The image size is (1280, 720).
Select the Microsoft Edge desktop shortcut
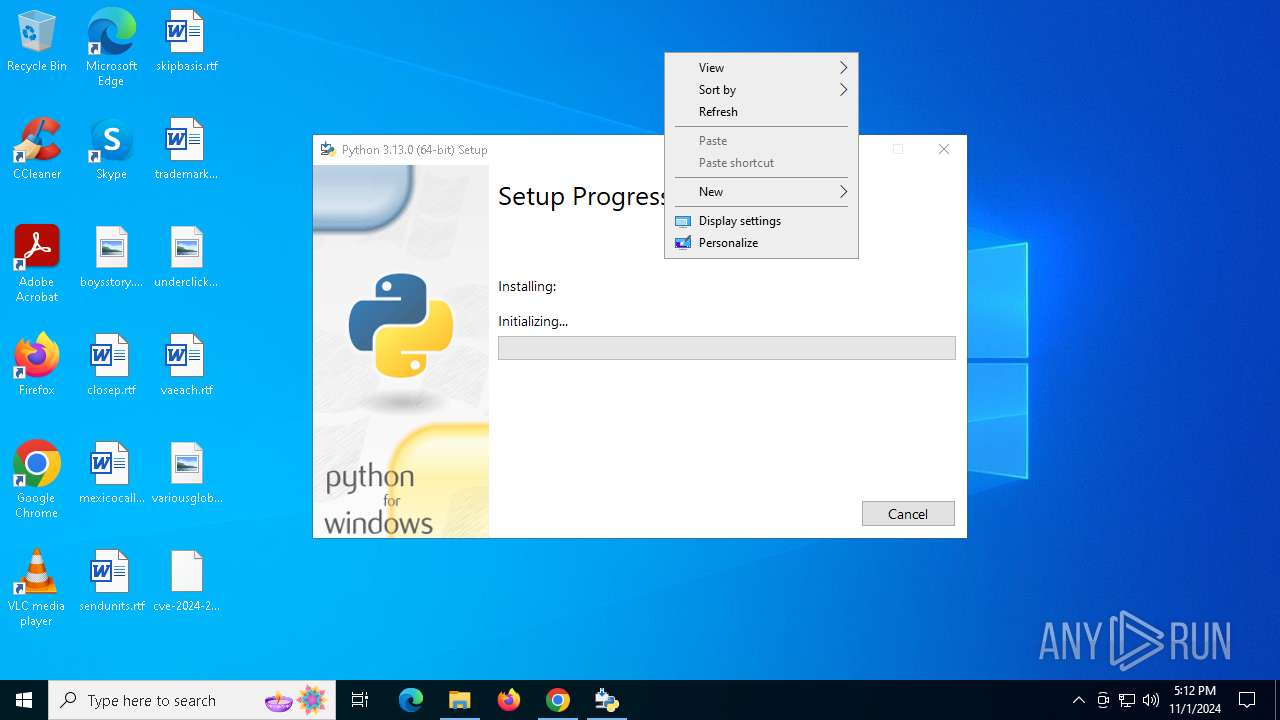(111, 48)
